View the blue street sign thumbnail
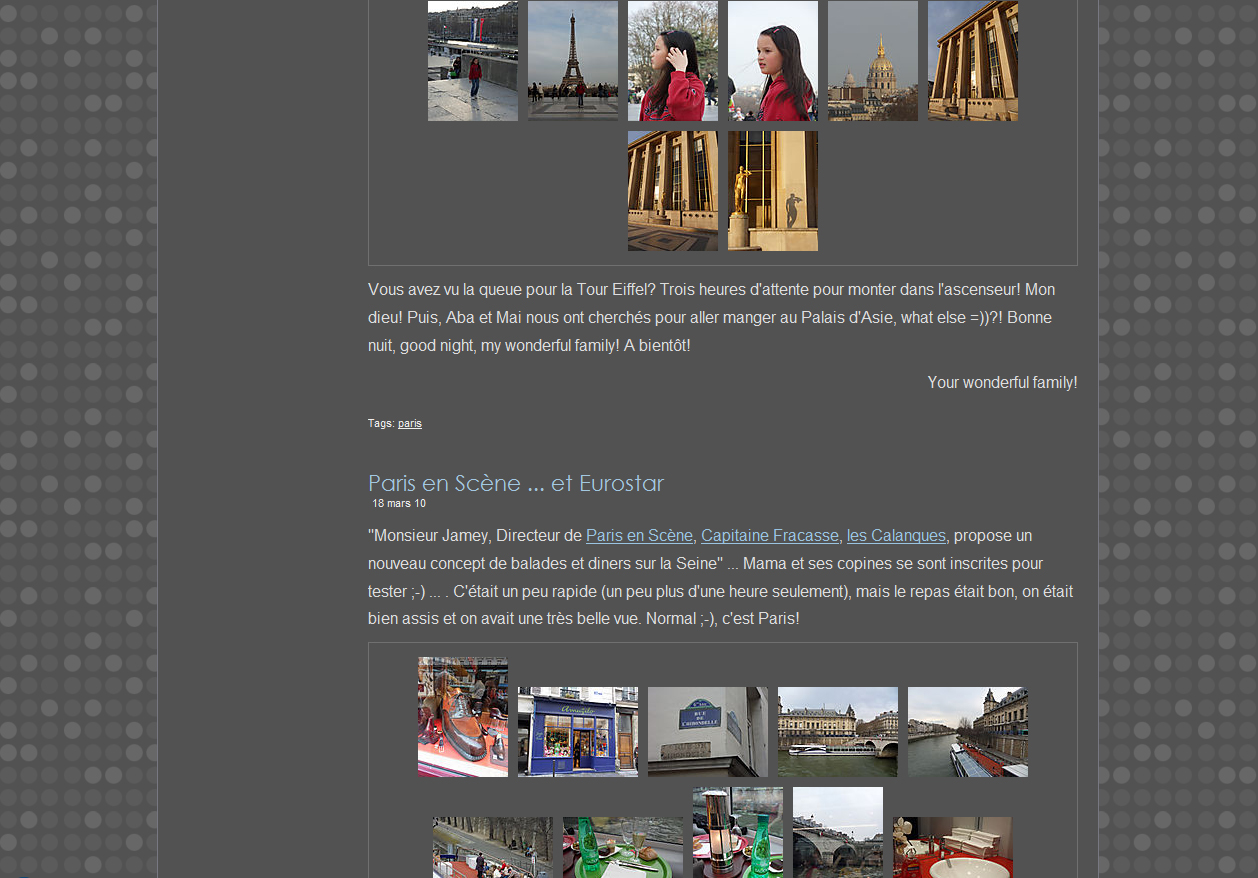The image size is (1258, 878). pyautogui.click(x=707, y=732)
